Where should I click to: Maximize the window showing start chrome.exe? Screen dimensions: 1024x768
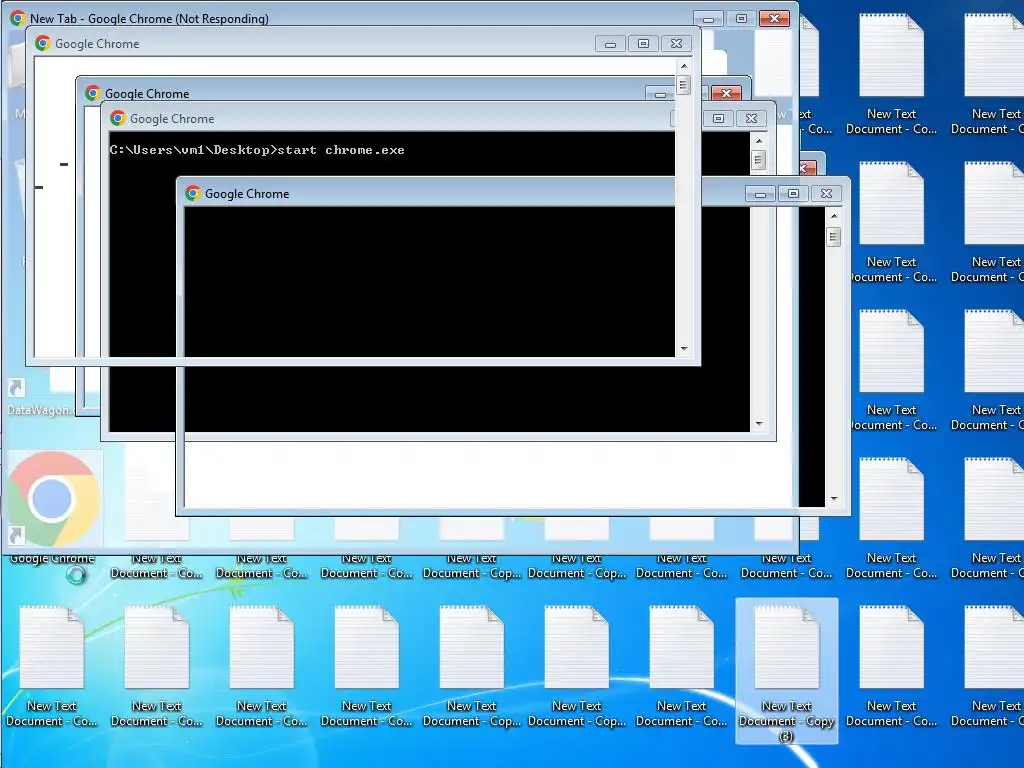tap(718, 118)
